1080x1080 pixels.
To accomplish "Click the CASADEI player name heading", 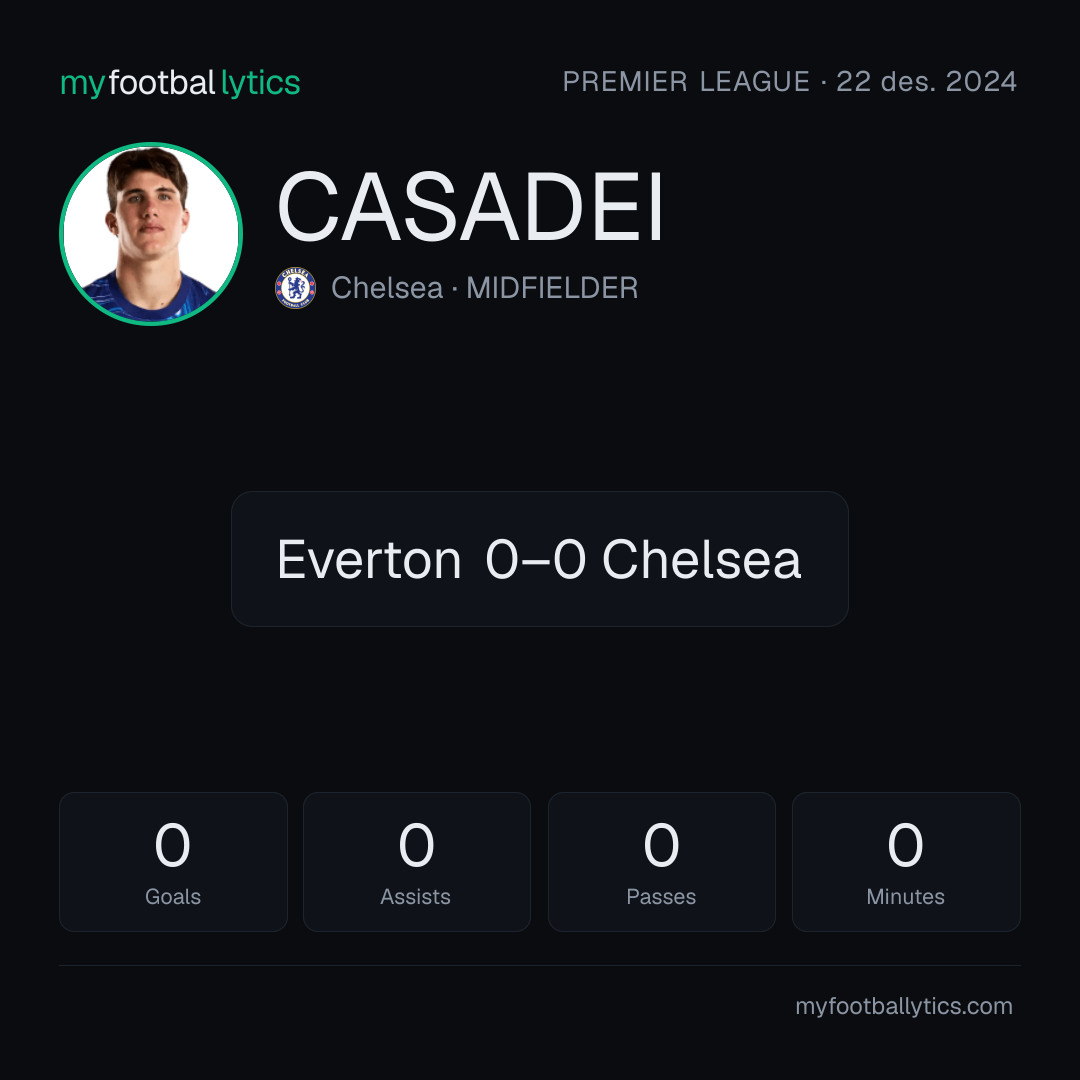I will 470,207.
